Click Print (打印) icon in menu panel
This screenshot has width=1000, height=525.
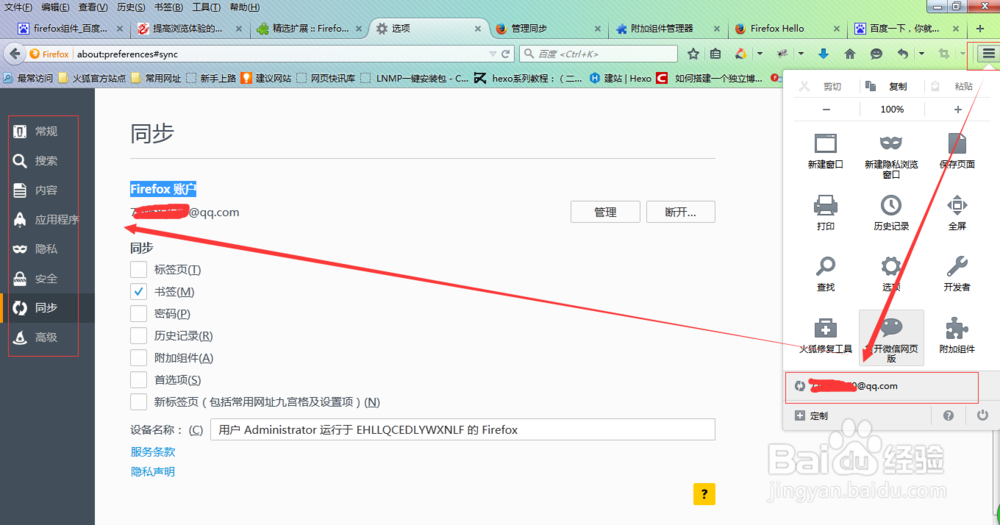(825, 212)
